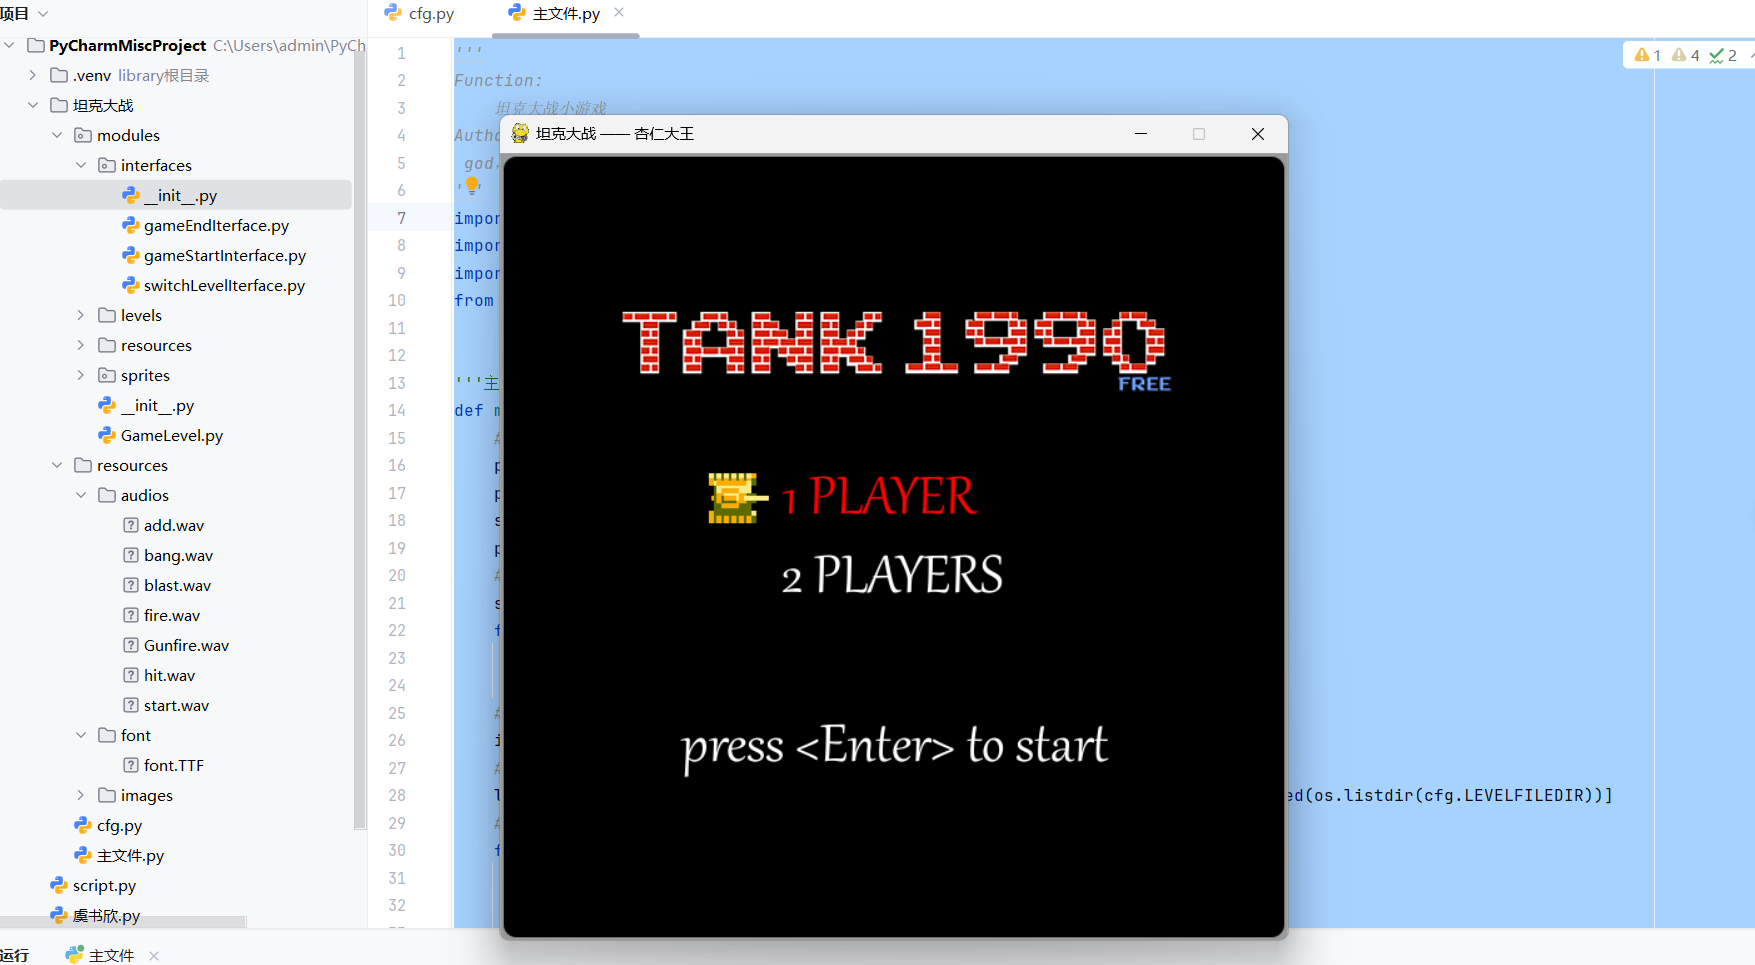Click the tank cursor icon in game menu
1755x965 pixels.
click(x=738, y=498)
